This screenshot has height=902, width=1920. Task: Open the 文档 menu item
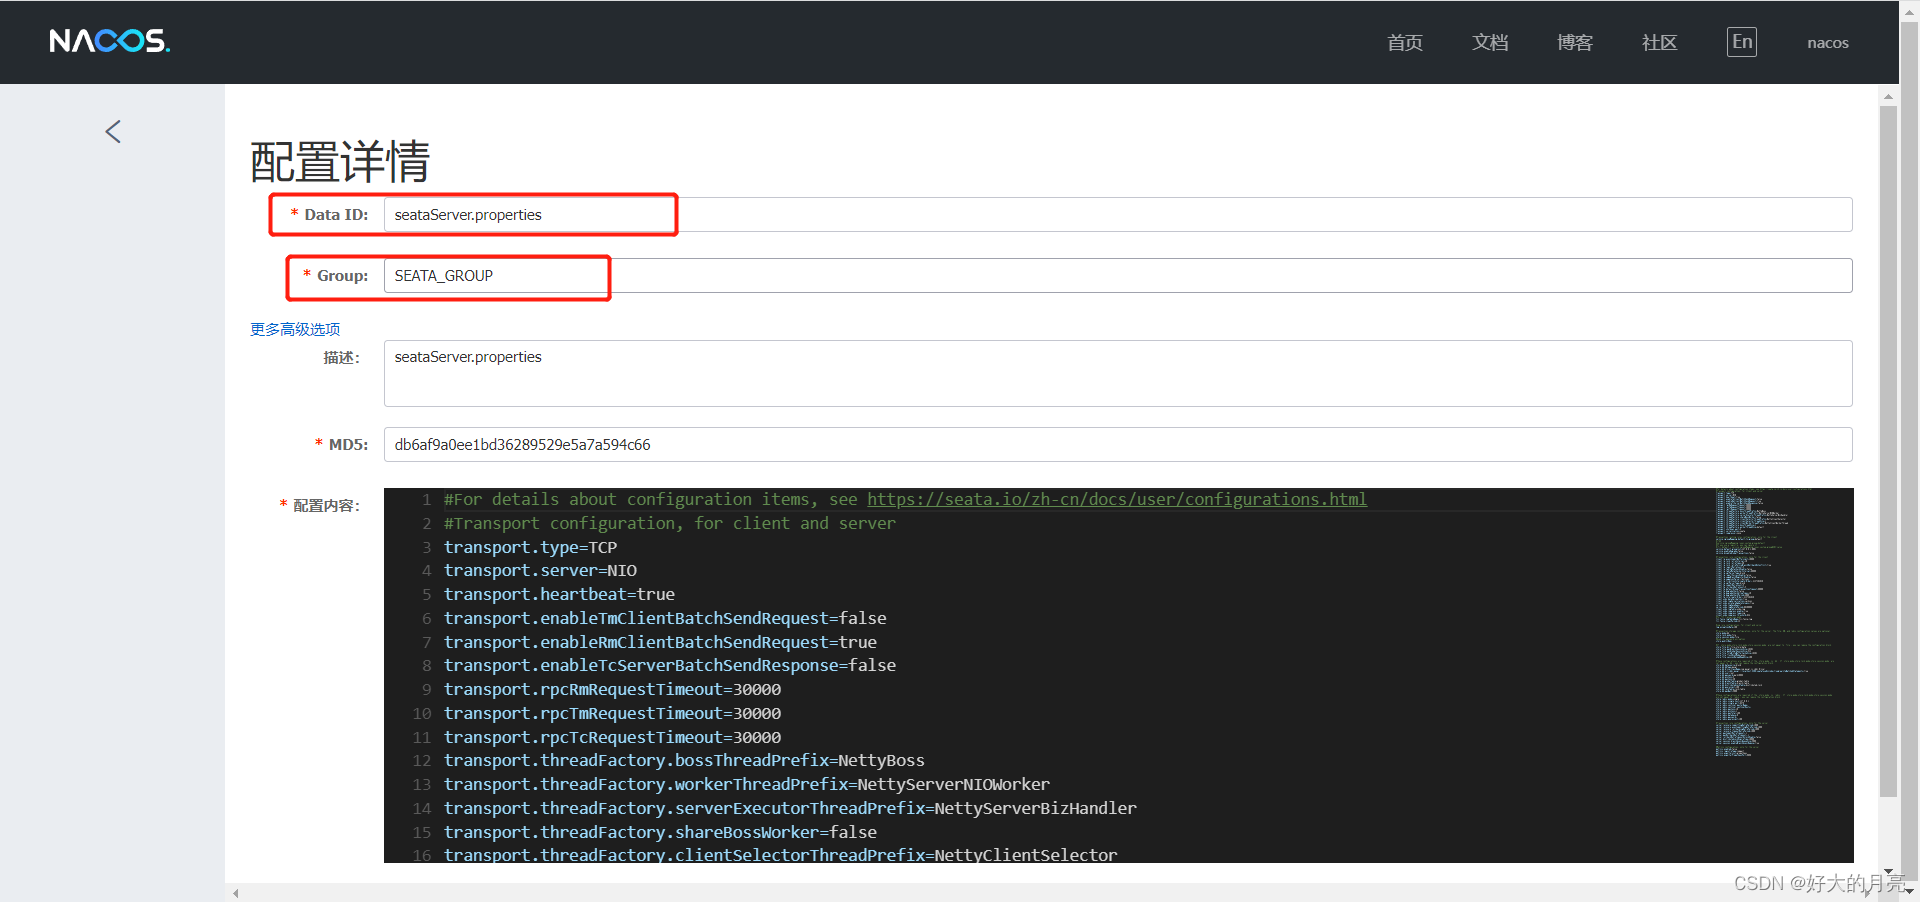click(1490, 42)
